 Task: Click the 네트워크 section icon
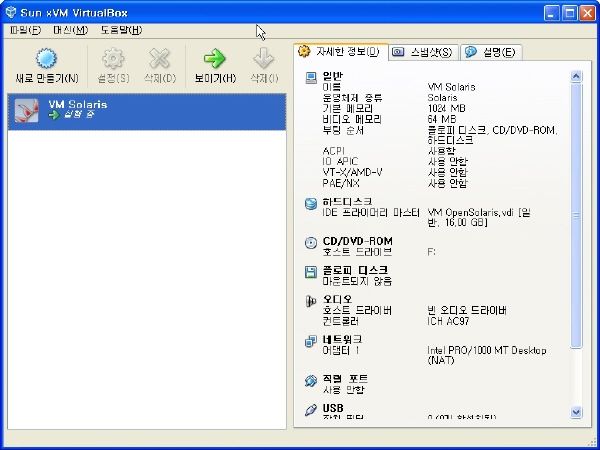[x=311, y=341]
